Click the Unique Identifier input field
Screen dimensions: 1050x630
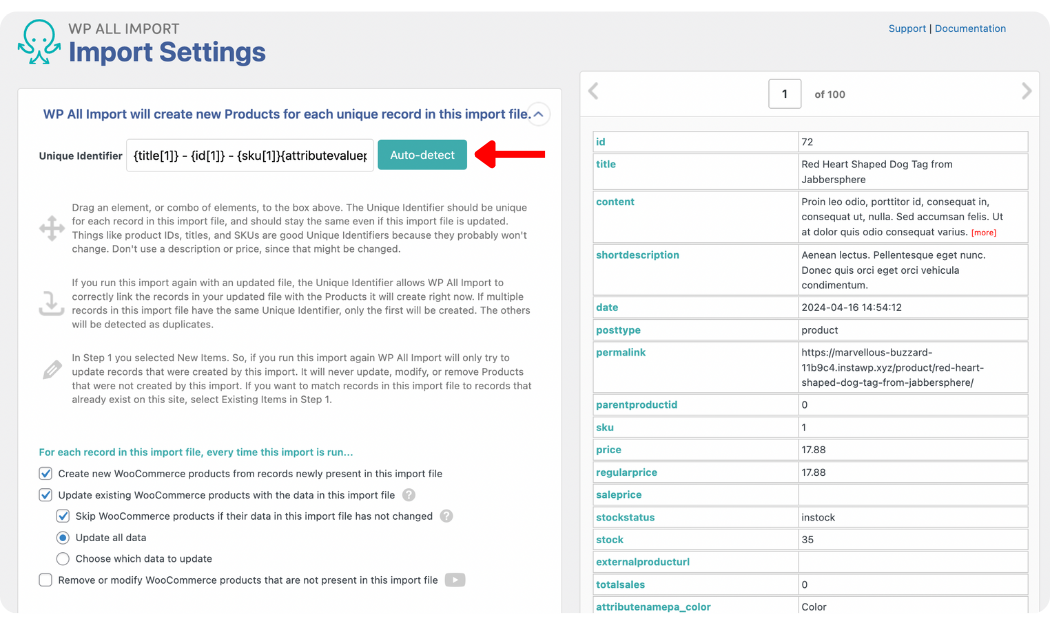pos(250,155)
